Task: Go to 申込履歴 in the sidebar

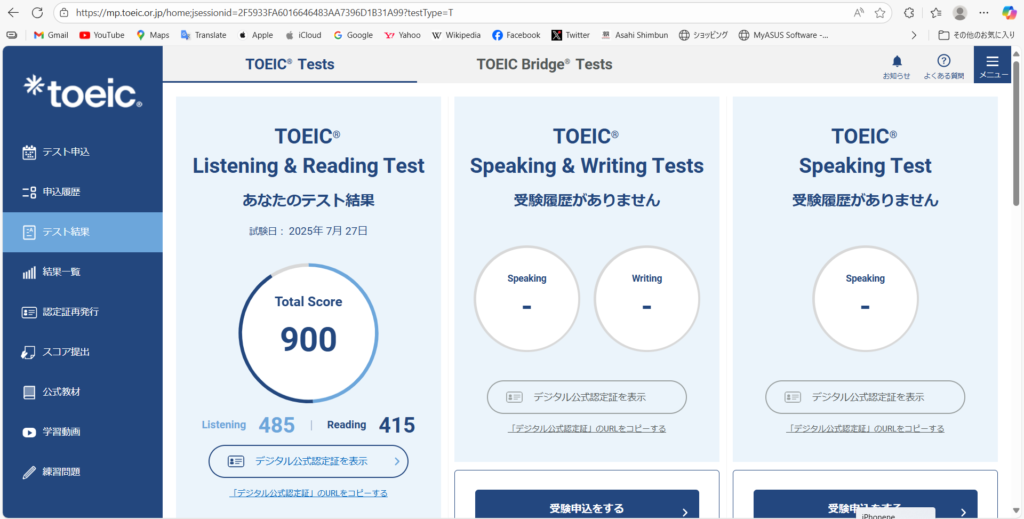Action: pos(61,192)
